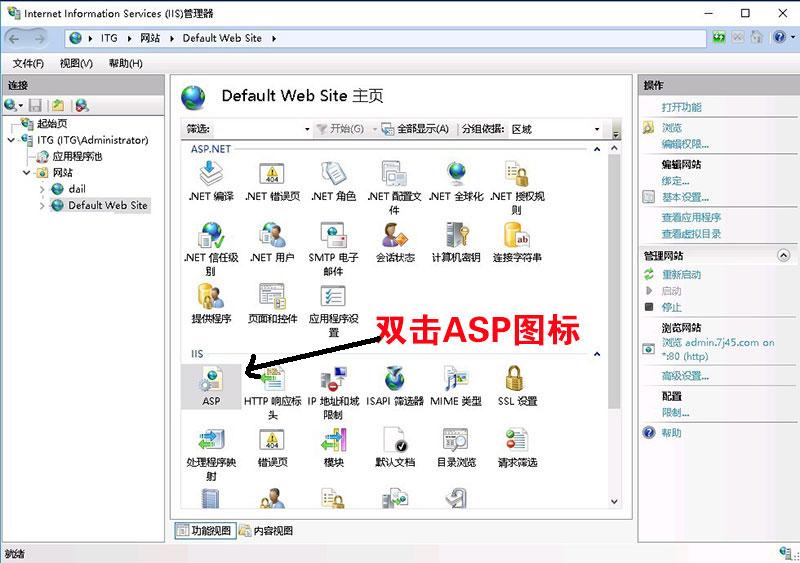Open the .NET 用户 feature icon
The width and height of the screenshot is (800, 563).
(x=272, y=235)
